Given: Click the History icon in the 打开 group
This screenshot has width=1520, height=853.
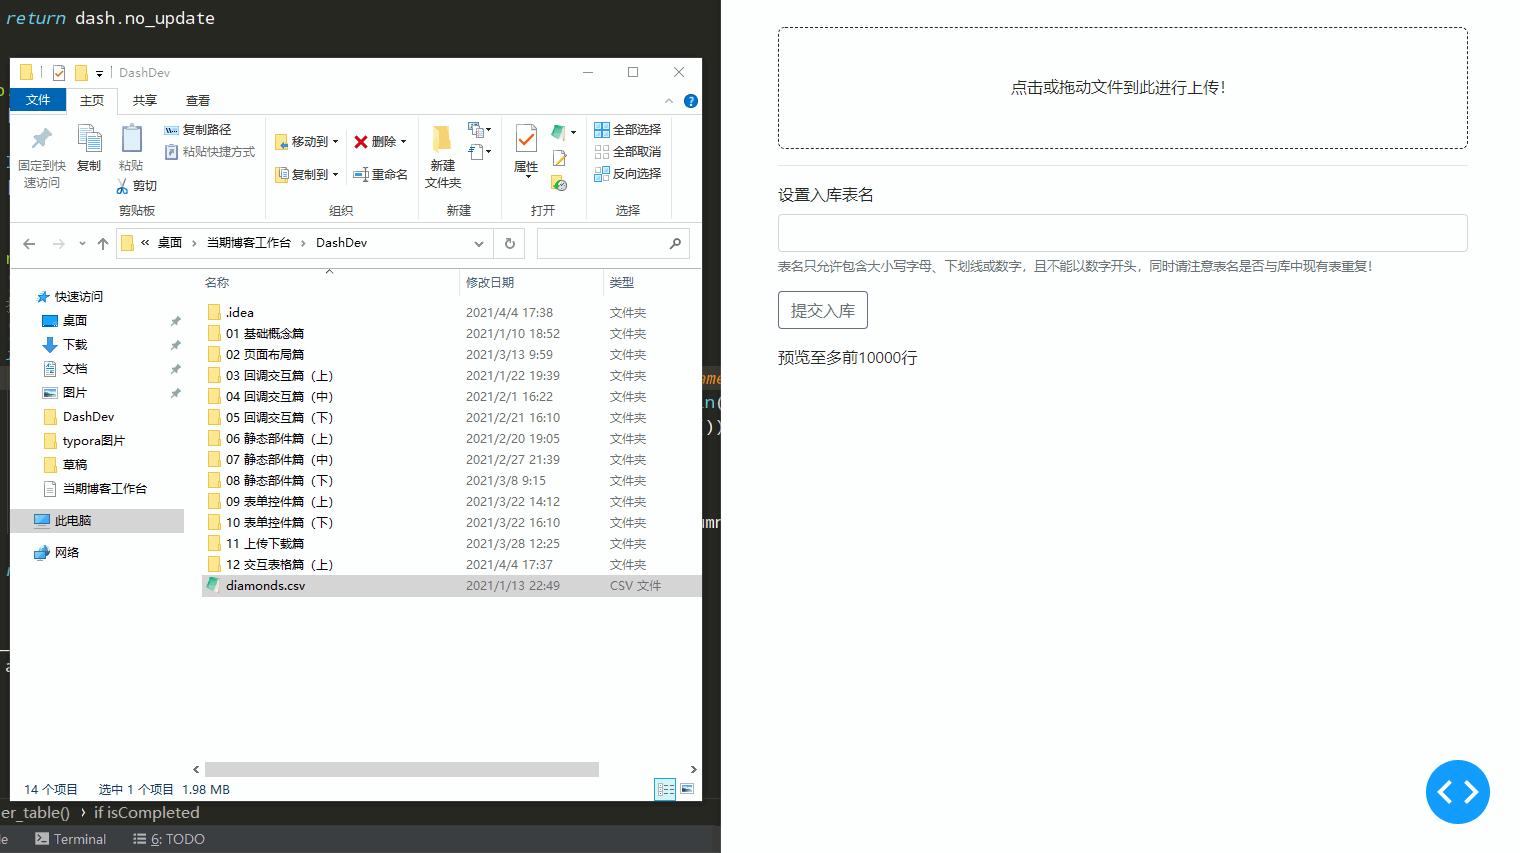Looking at the screenshot, I should 560,183.
